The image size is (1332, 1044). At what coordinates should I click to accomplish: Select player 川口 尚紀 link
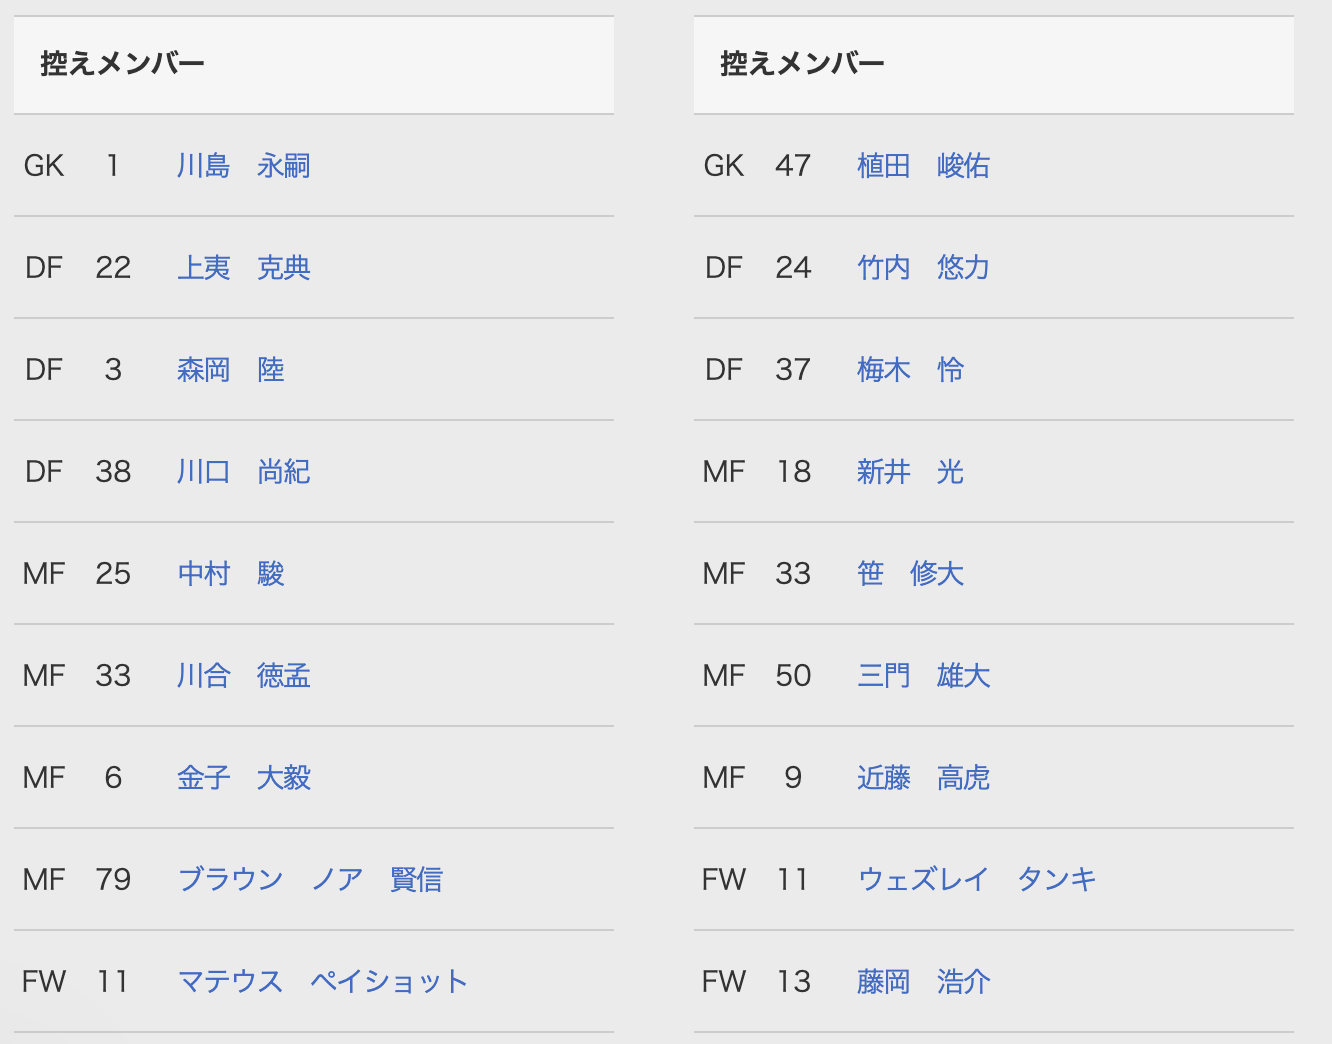click(x=243, y=472)
